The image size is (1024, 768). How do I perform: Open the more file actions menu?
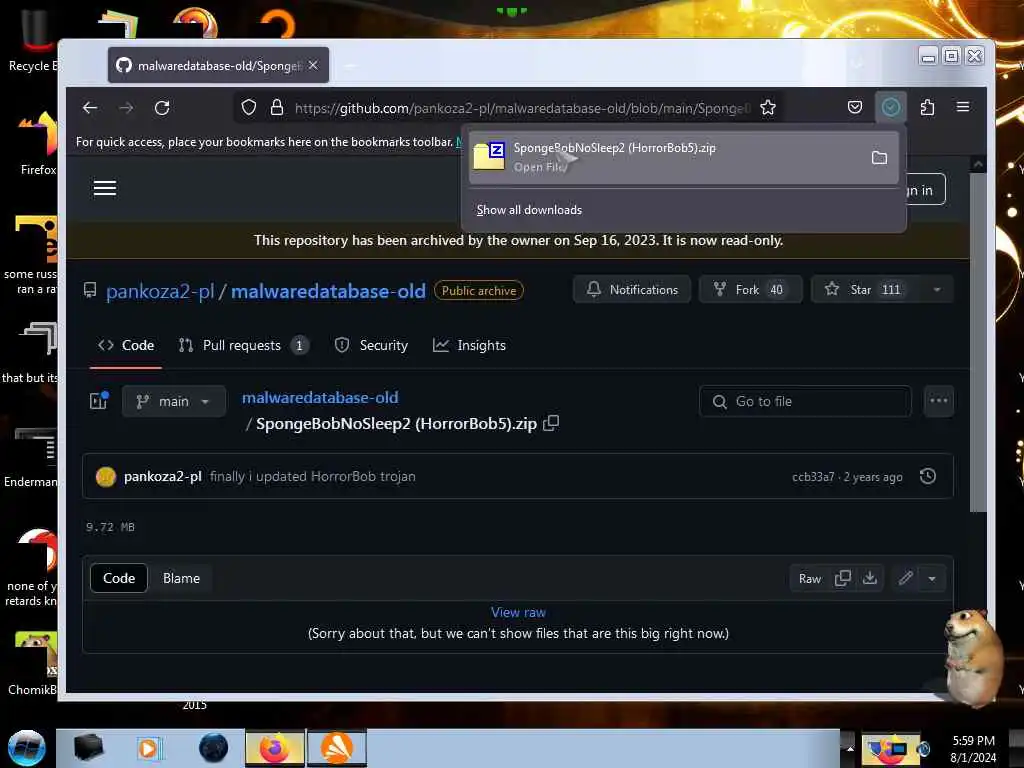938,401
